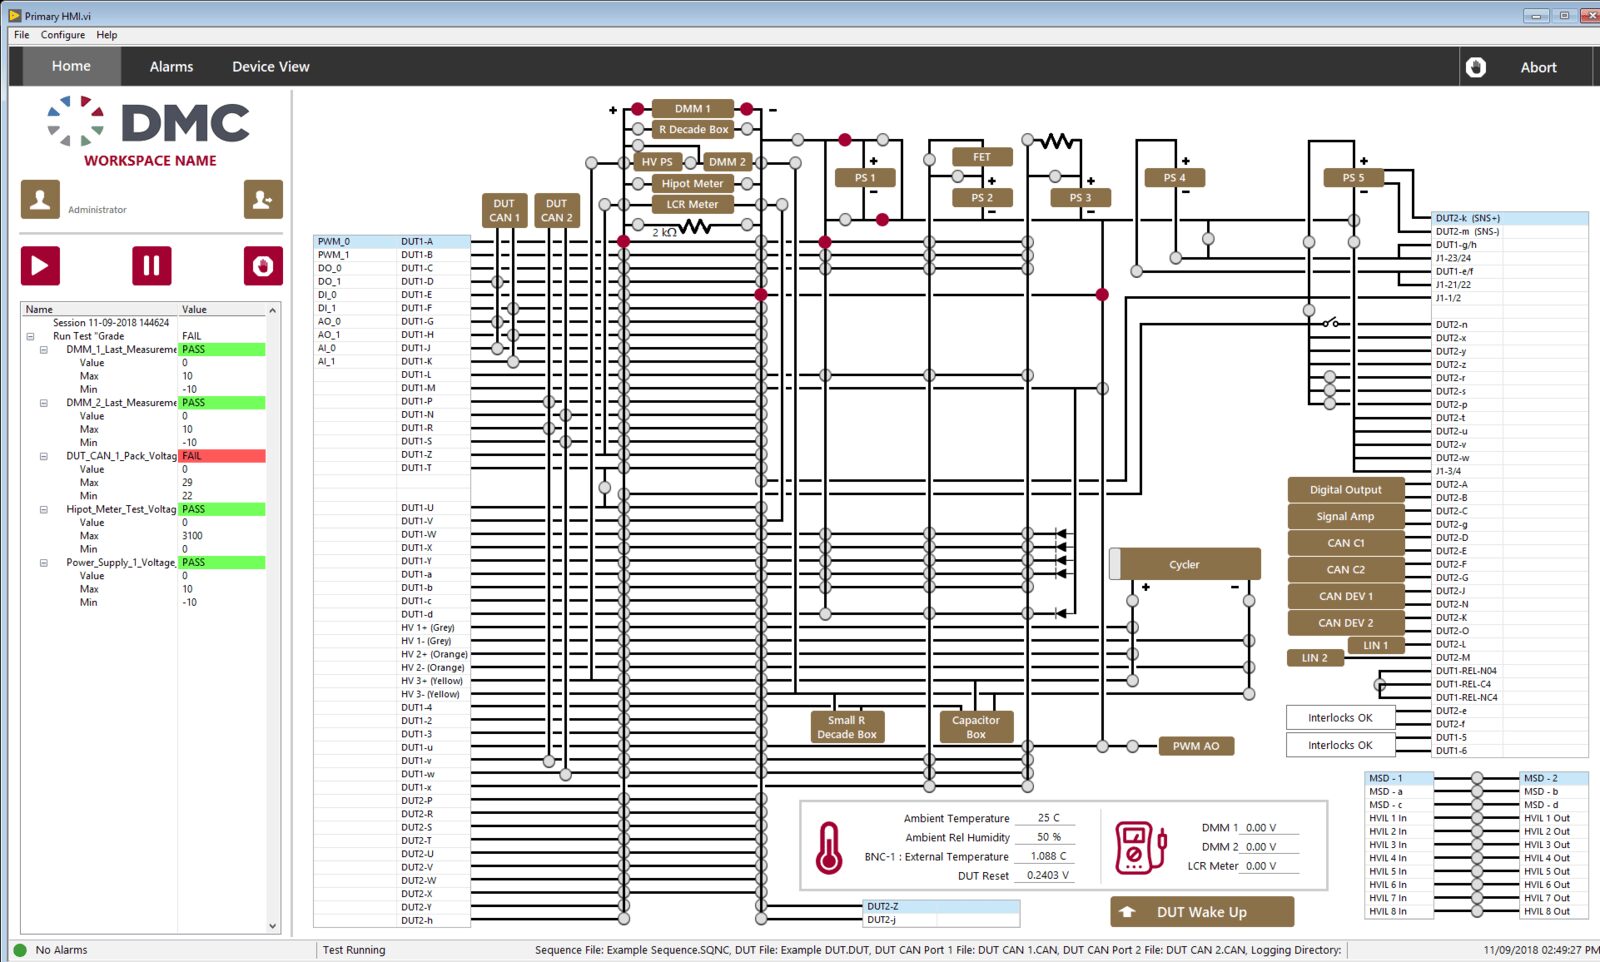Screen dimensions: 1600x962
Task: Click the Administrator user profile icon
Action: click(x=40, y=199)
